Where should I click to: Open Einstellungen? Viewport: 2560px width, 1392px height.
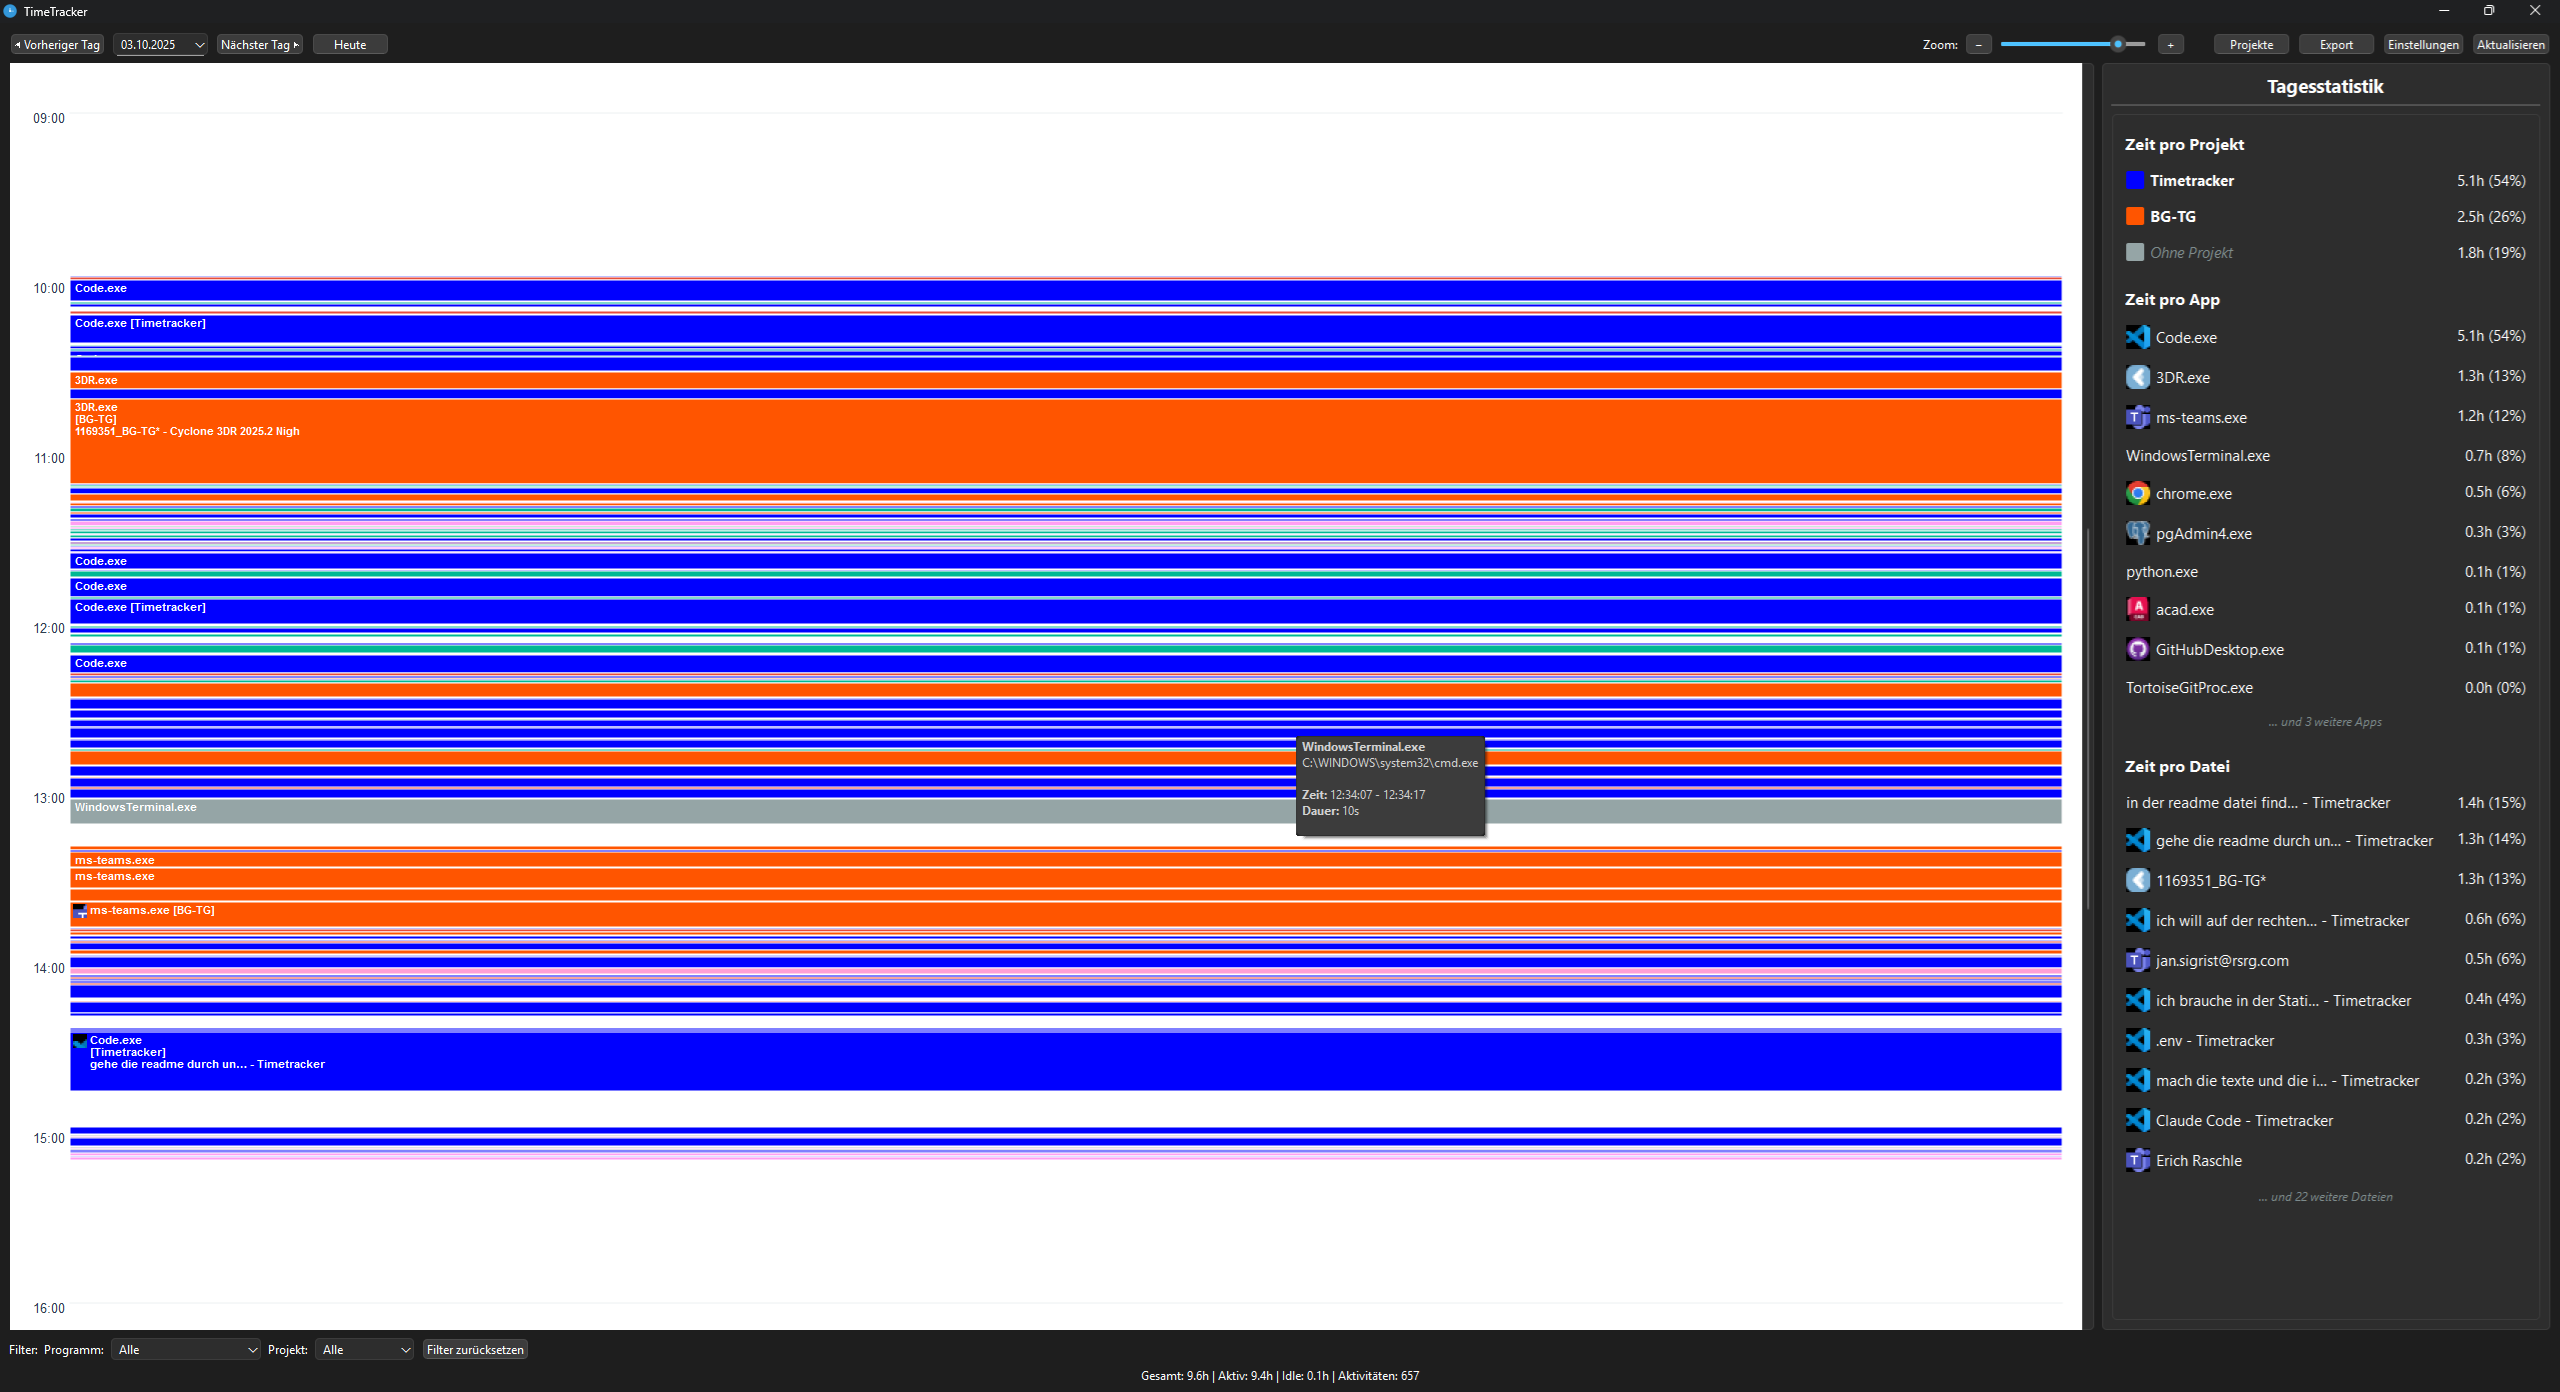click(x=2422, y=45)
